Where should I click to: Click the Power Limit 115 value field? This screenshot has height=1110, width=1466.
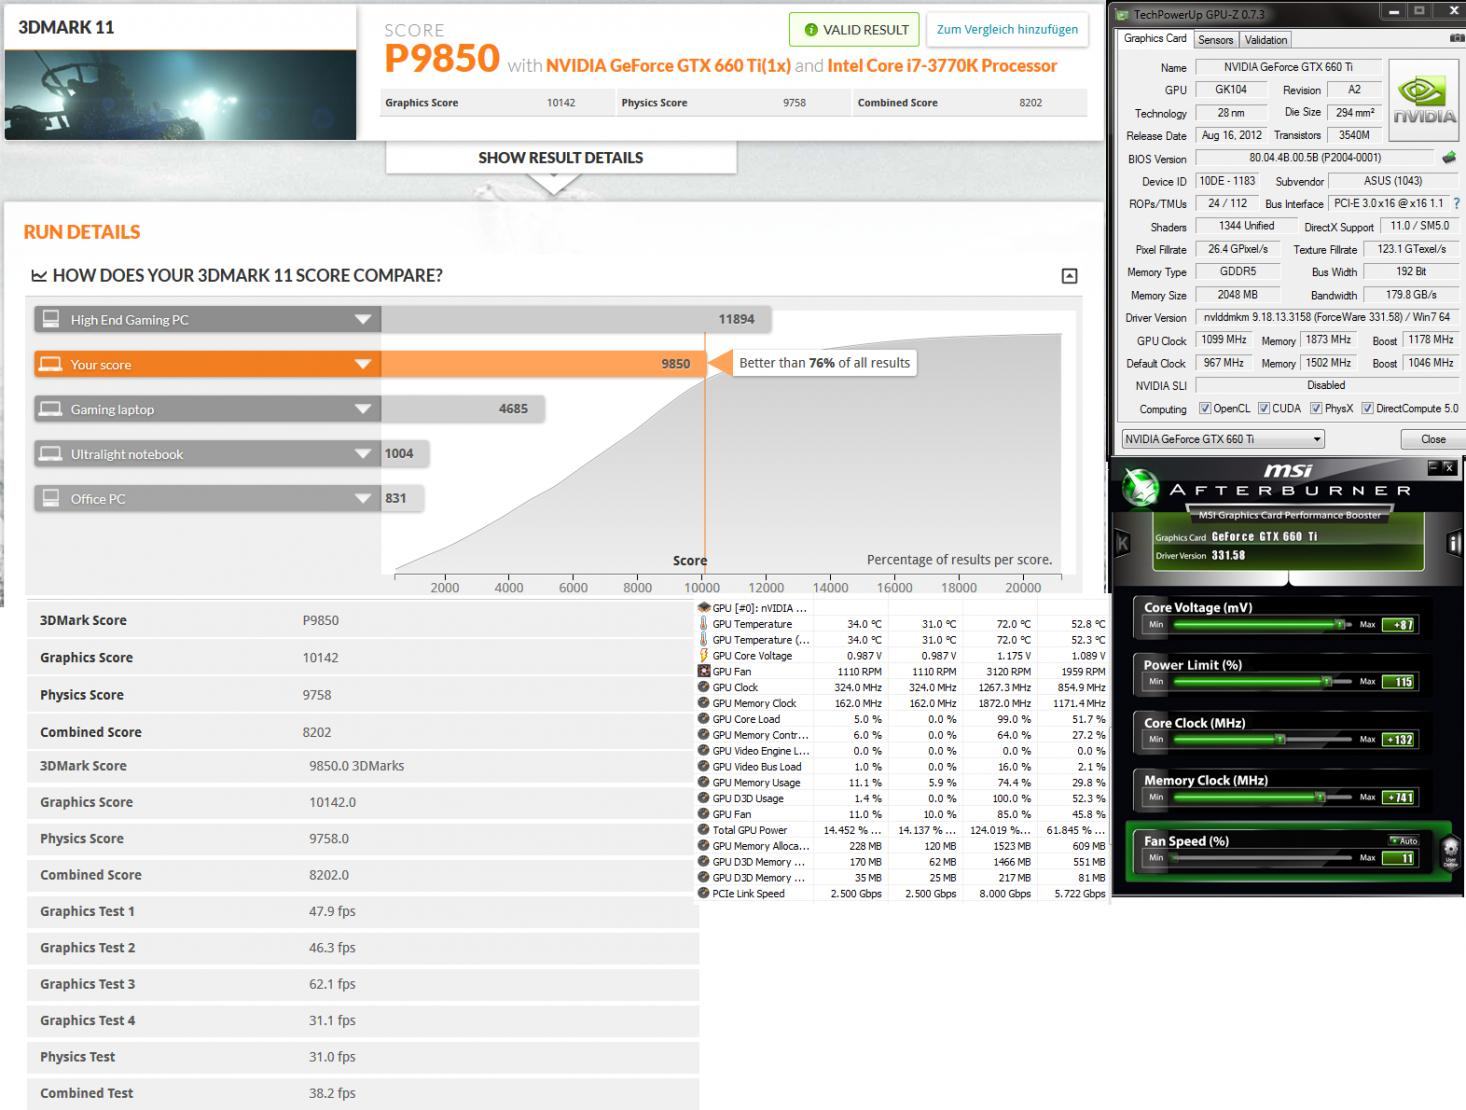(1398, 682)
